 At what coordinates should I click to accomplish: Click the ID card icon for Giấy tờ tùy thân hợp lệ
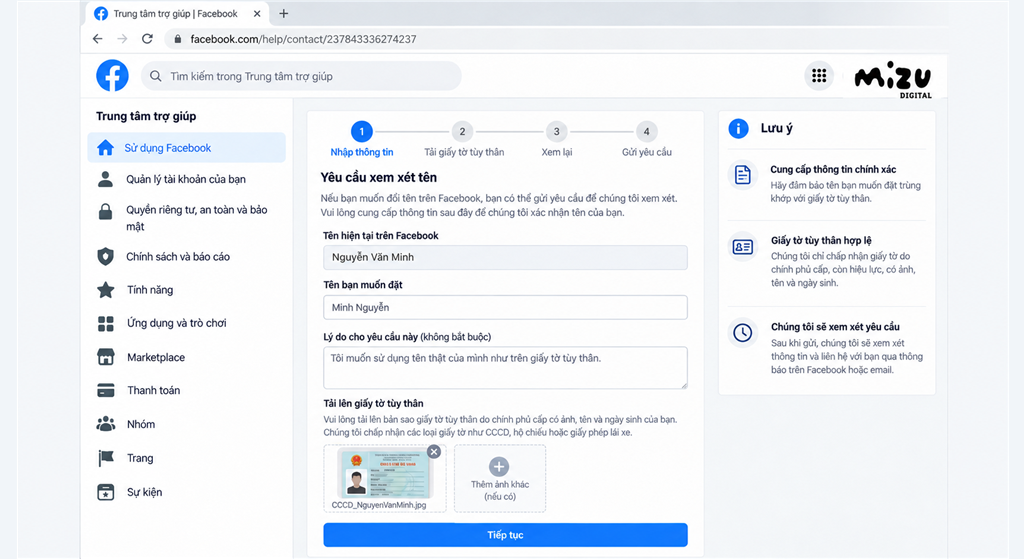743,247
